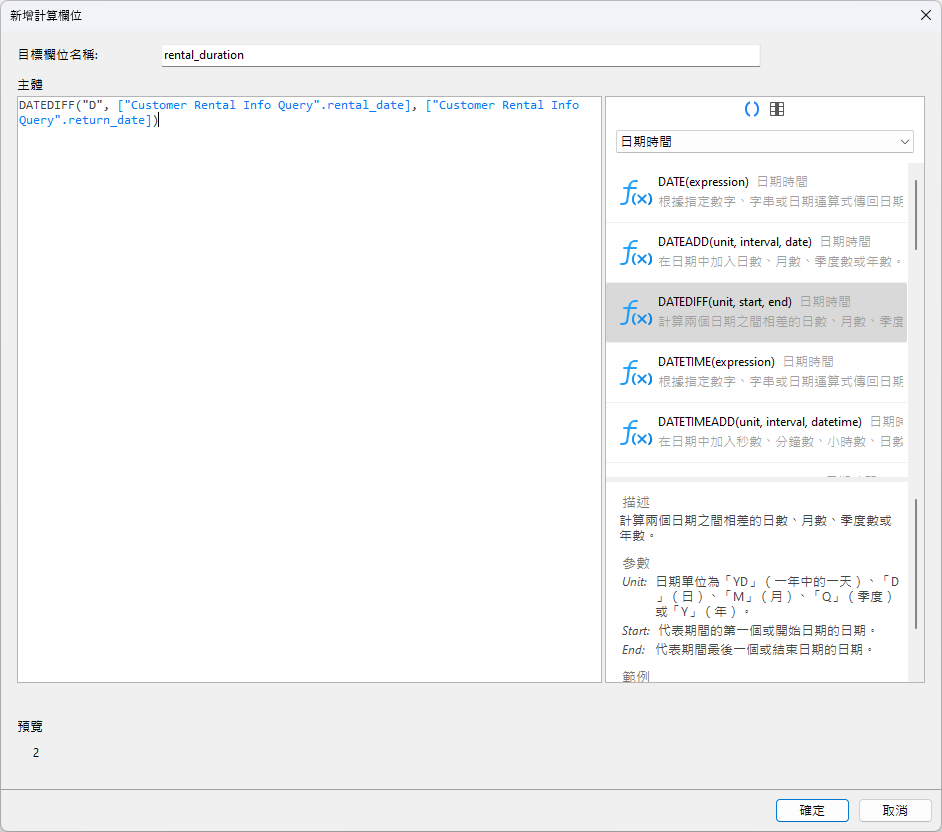Click the 目標欄位名稱 field with rental_duration
Screen dimensions: 942x832
click(x=460, y=56)
